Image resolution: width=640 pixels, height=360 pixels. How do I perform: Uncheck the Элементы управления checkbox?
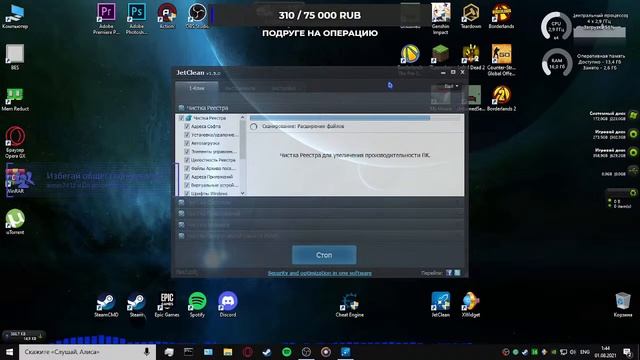click(187, 151)
